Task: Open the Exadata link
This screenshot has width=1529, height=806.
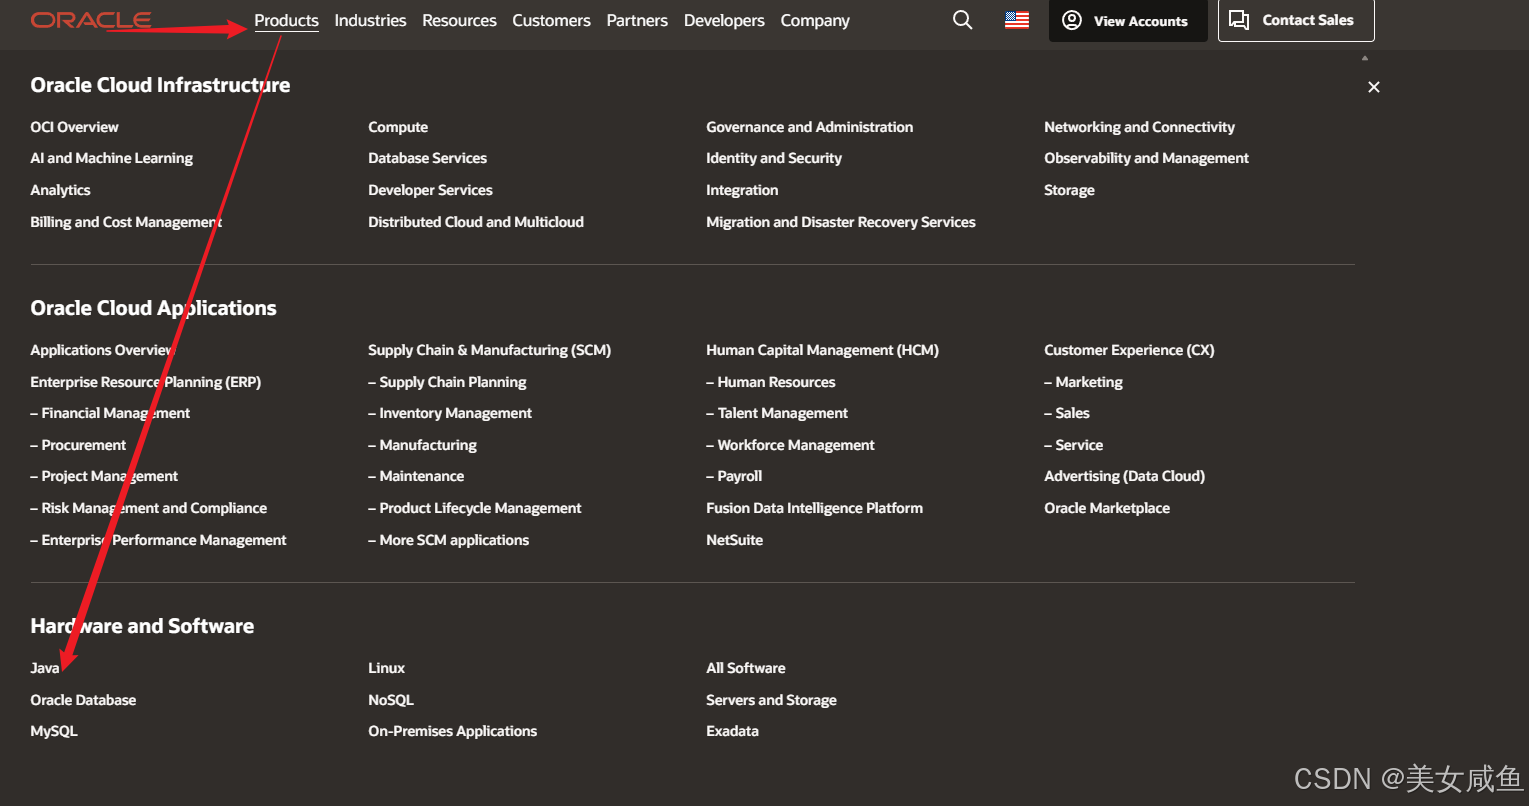Action: click(x=732, y=731)
